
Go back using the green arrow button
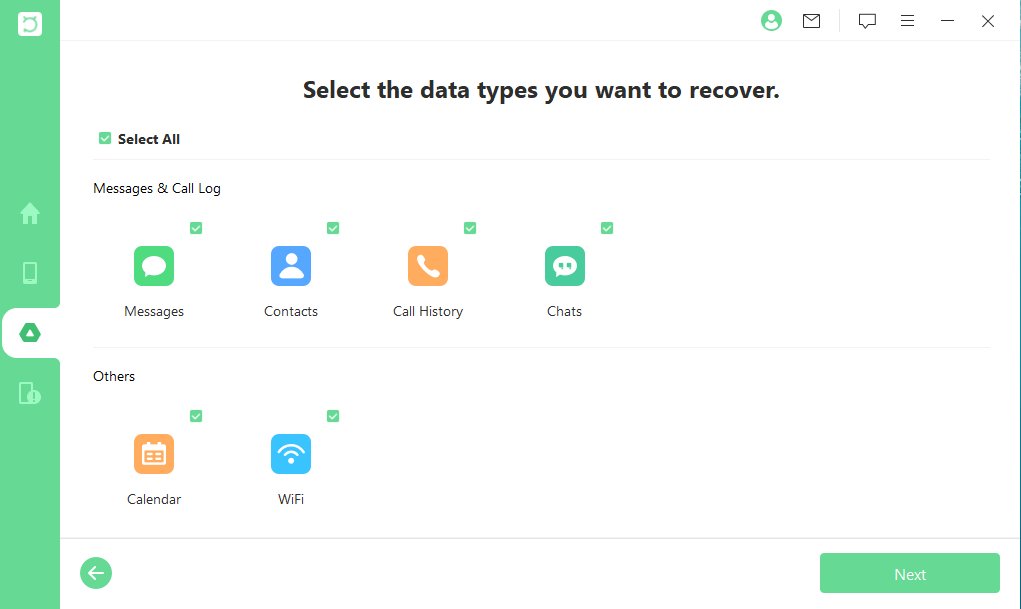(x=95, y=573)
